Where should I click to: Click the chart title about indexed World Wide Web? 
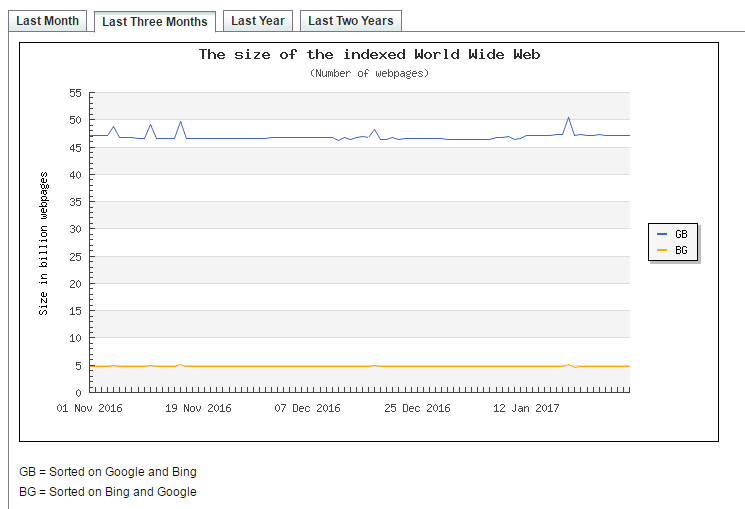[x=369, y=54]
